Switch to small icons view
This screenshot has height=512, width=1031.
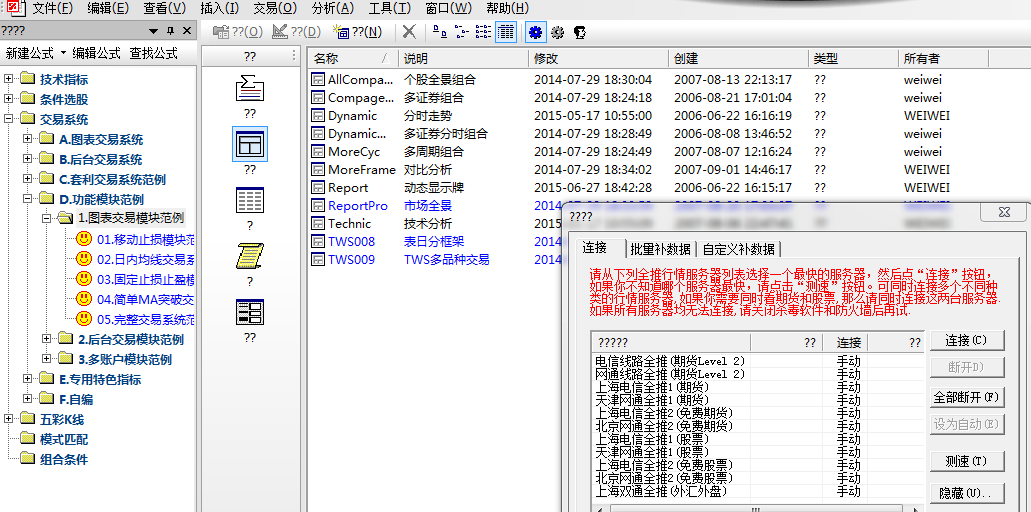pos(462,32)
